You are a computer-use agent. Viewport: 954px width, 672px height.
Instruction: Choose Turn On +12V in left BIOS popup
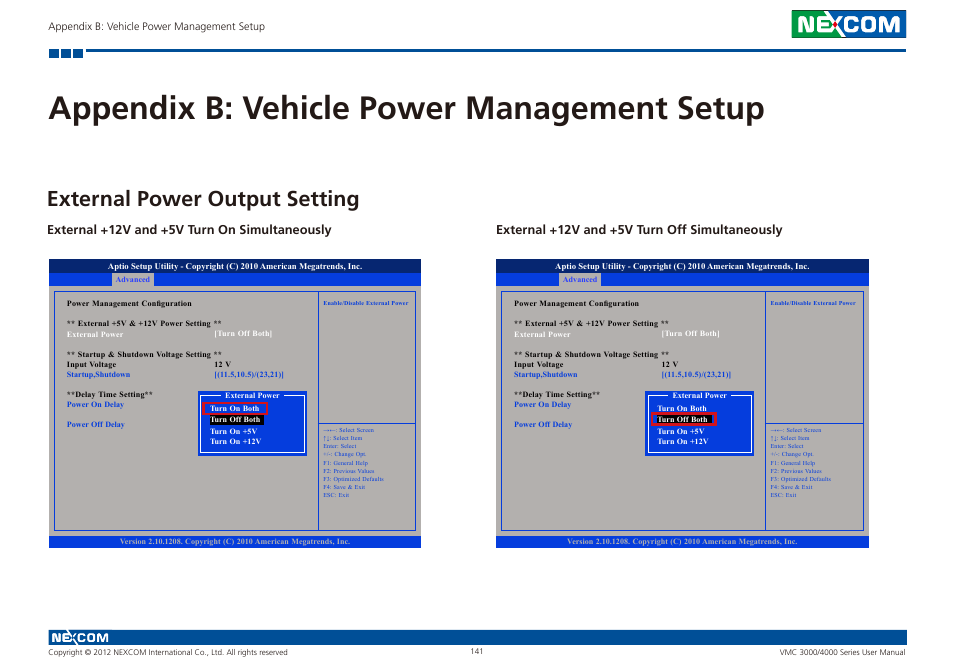pyautogui.click(x=235, y=442)
